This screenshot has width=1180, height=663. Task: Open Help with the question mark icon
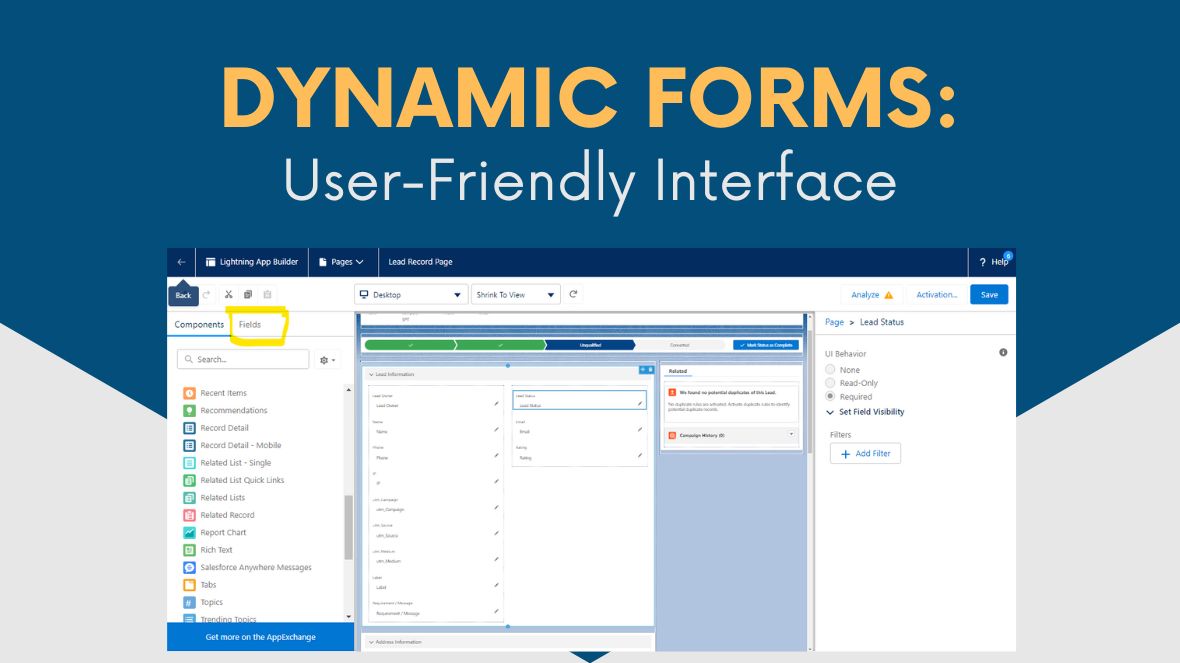(982, 262)
